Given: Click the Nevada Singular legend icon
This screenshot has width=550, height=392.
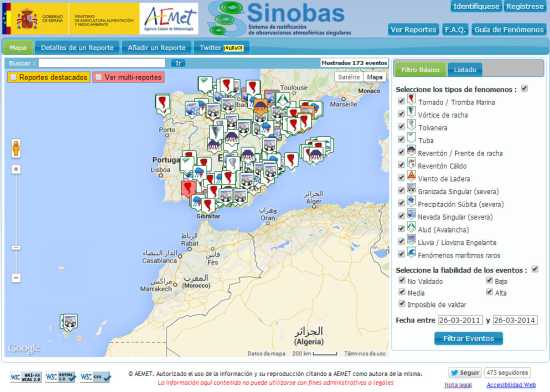Looking at the screenshot, I should point(411,214).
